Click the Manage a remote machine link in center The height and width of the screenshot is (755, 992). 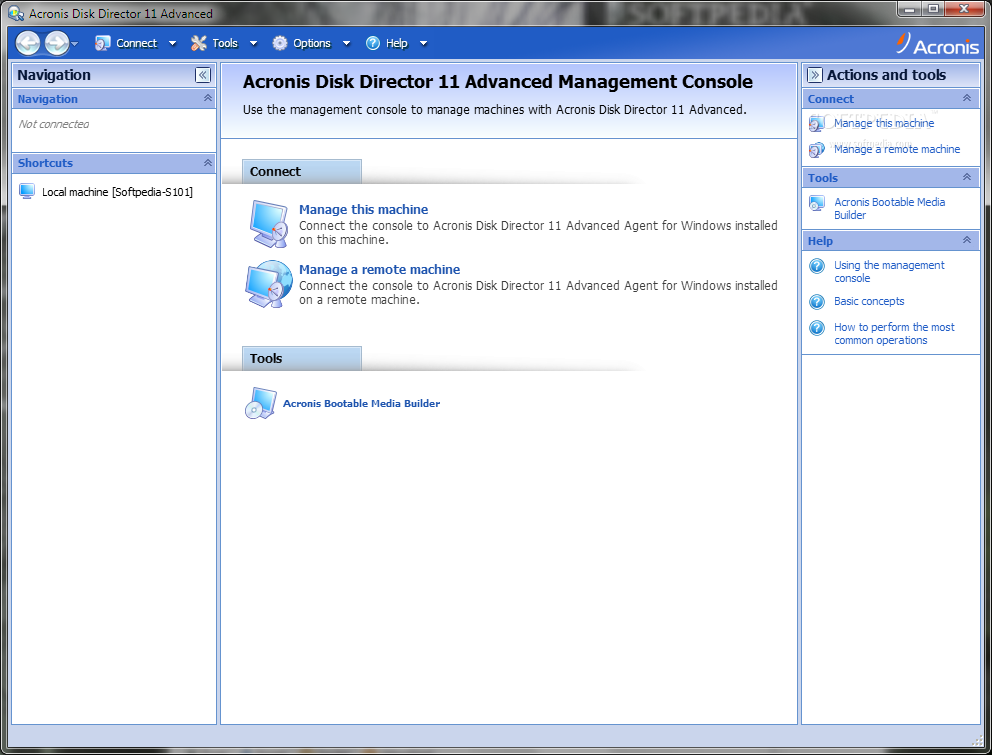[x=379, y=270]
